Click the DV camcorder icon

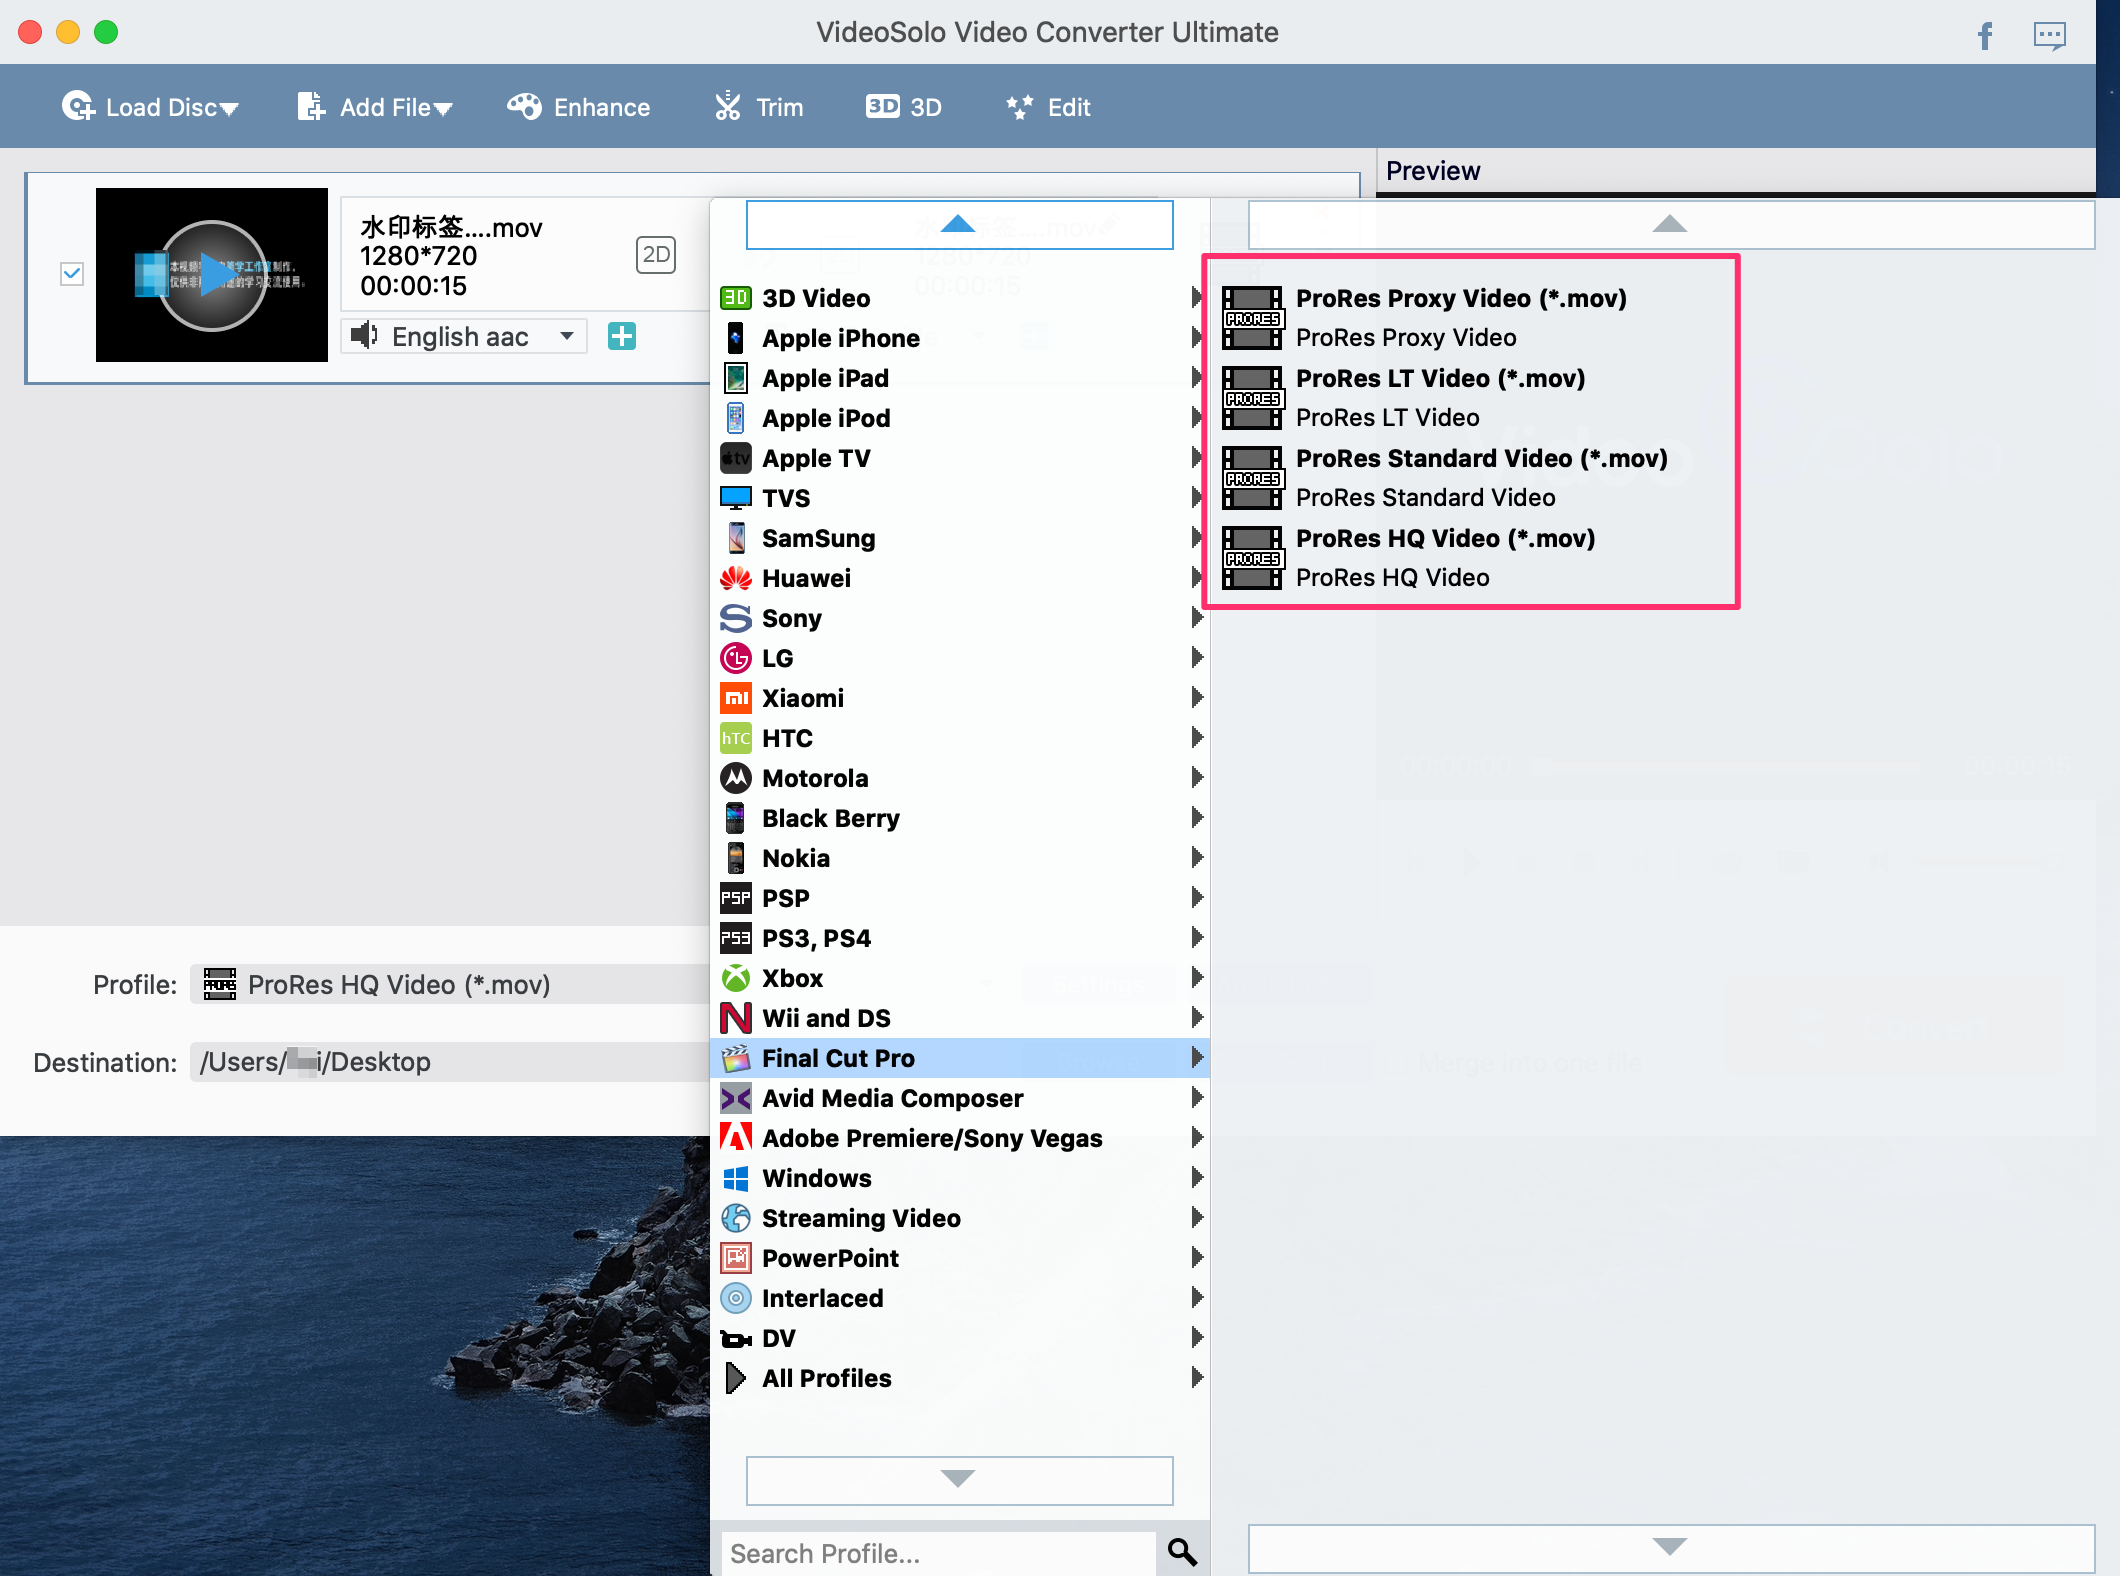pyautogui.click(x=736, y=1338)
